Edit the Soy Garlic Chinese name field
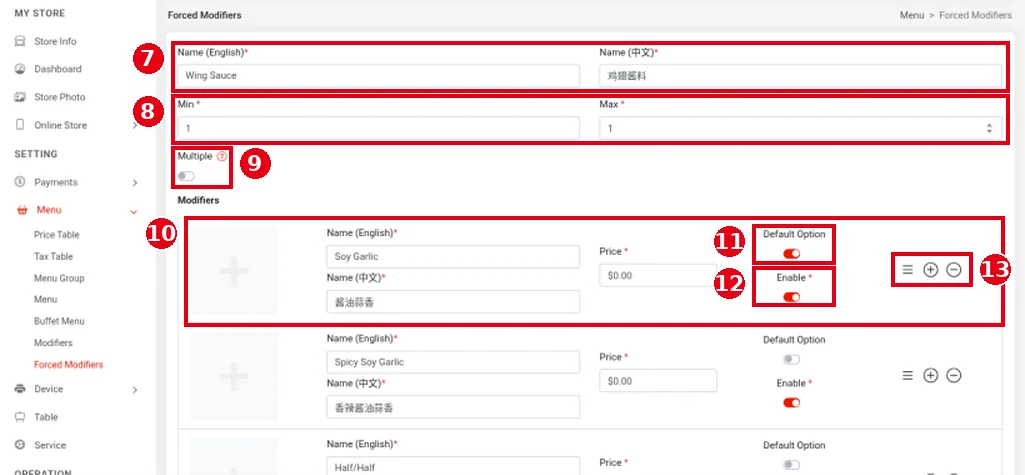This screenshot has height=475, width=1025. click(453, 302)
